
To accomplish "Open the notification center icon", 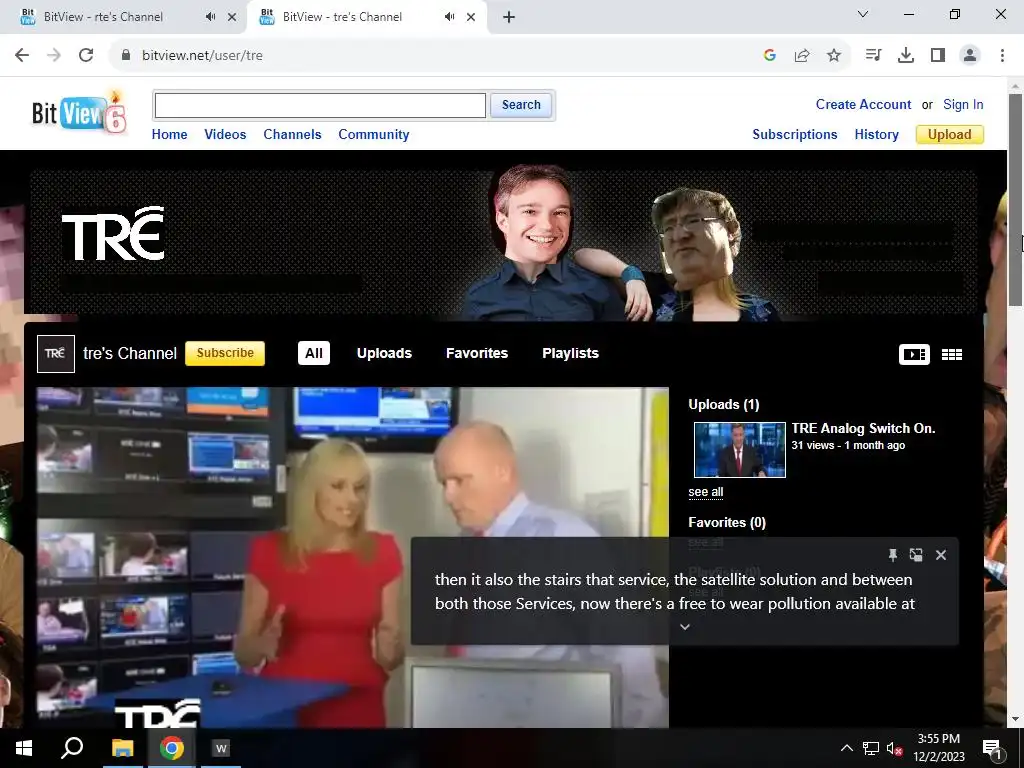I will pyautogui.click(x=992, y=748).
